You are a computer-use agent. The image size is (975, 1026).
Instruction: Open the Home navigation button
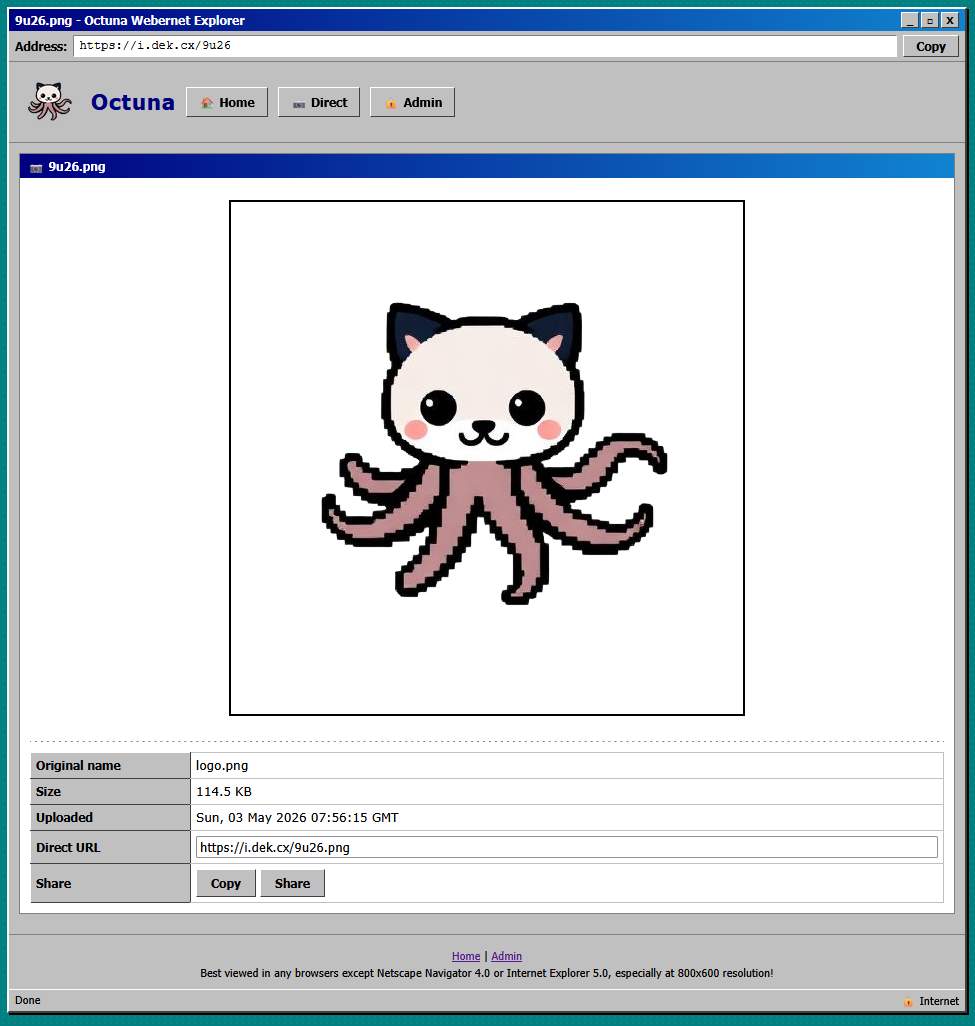(227, 102)
